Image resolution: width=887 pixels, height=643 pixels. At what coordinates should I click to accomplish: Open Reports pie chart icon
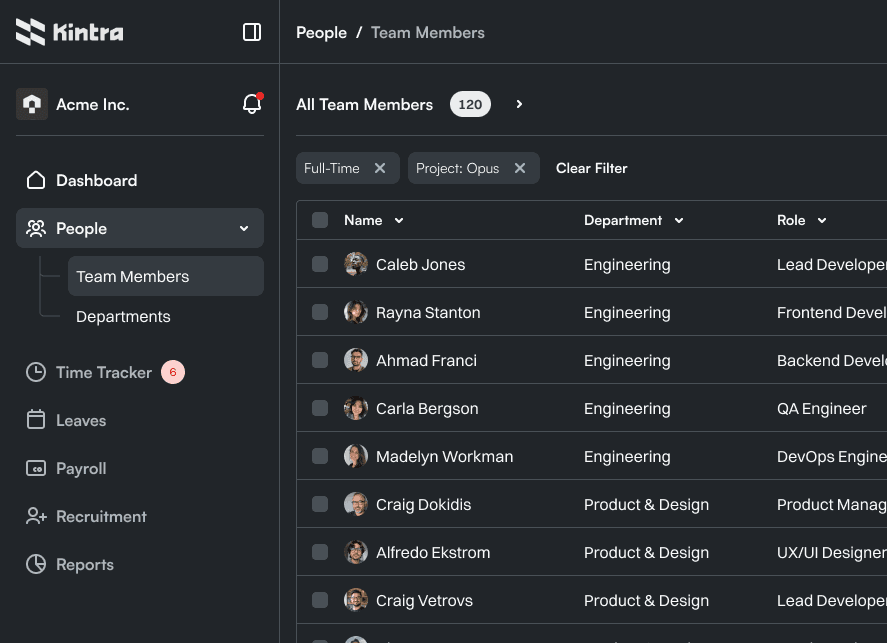(36, 564)
